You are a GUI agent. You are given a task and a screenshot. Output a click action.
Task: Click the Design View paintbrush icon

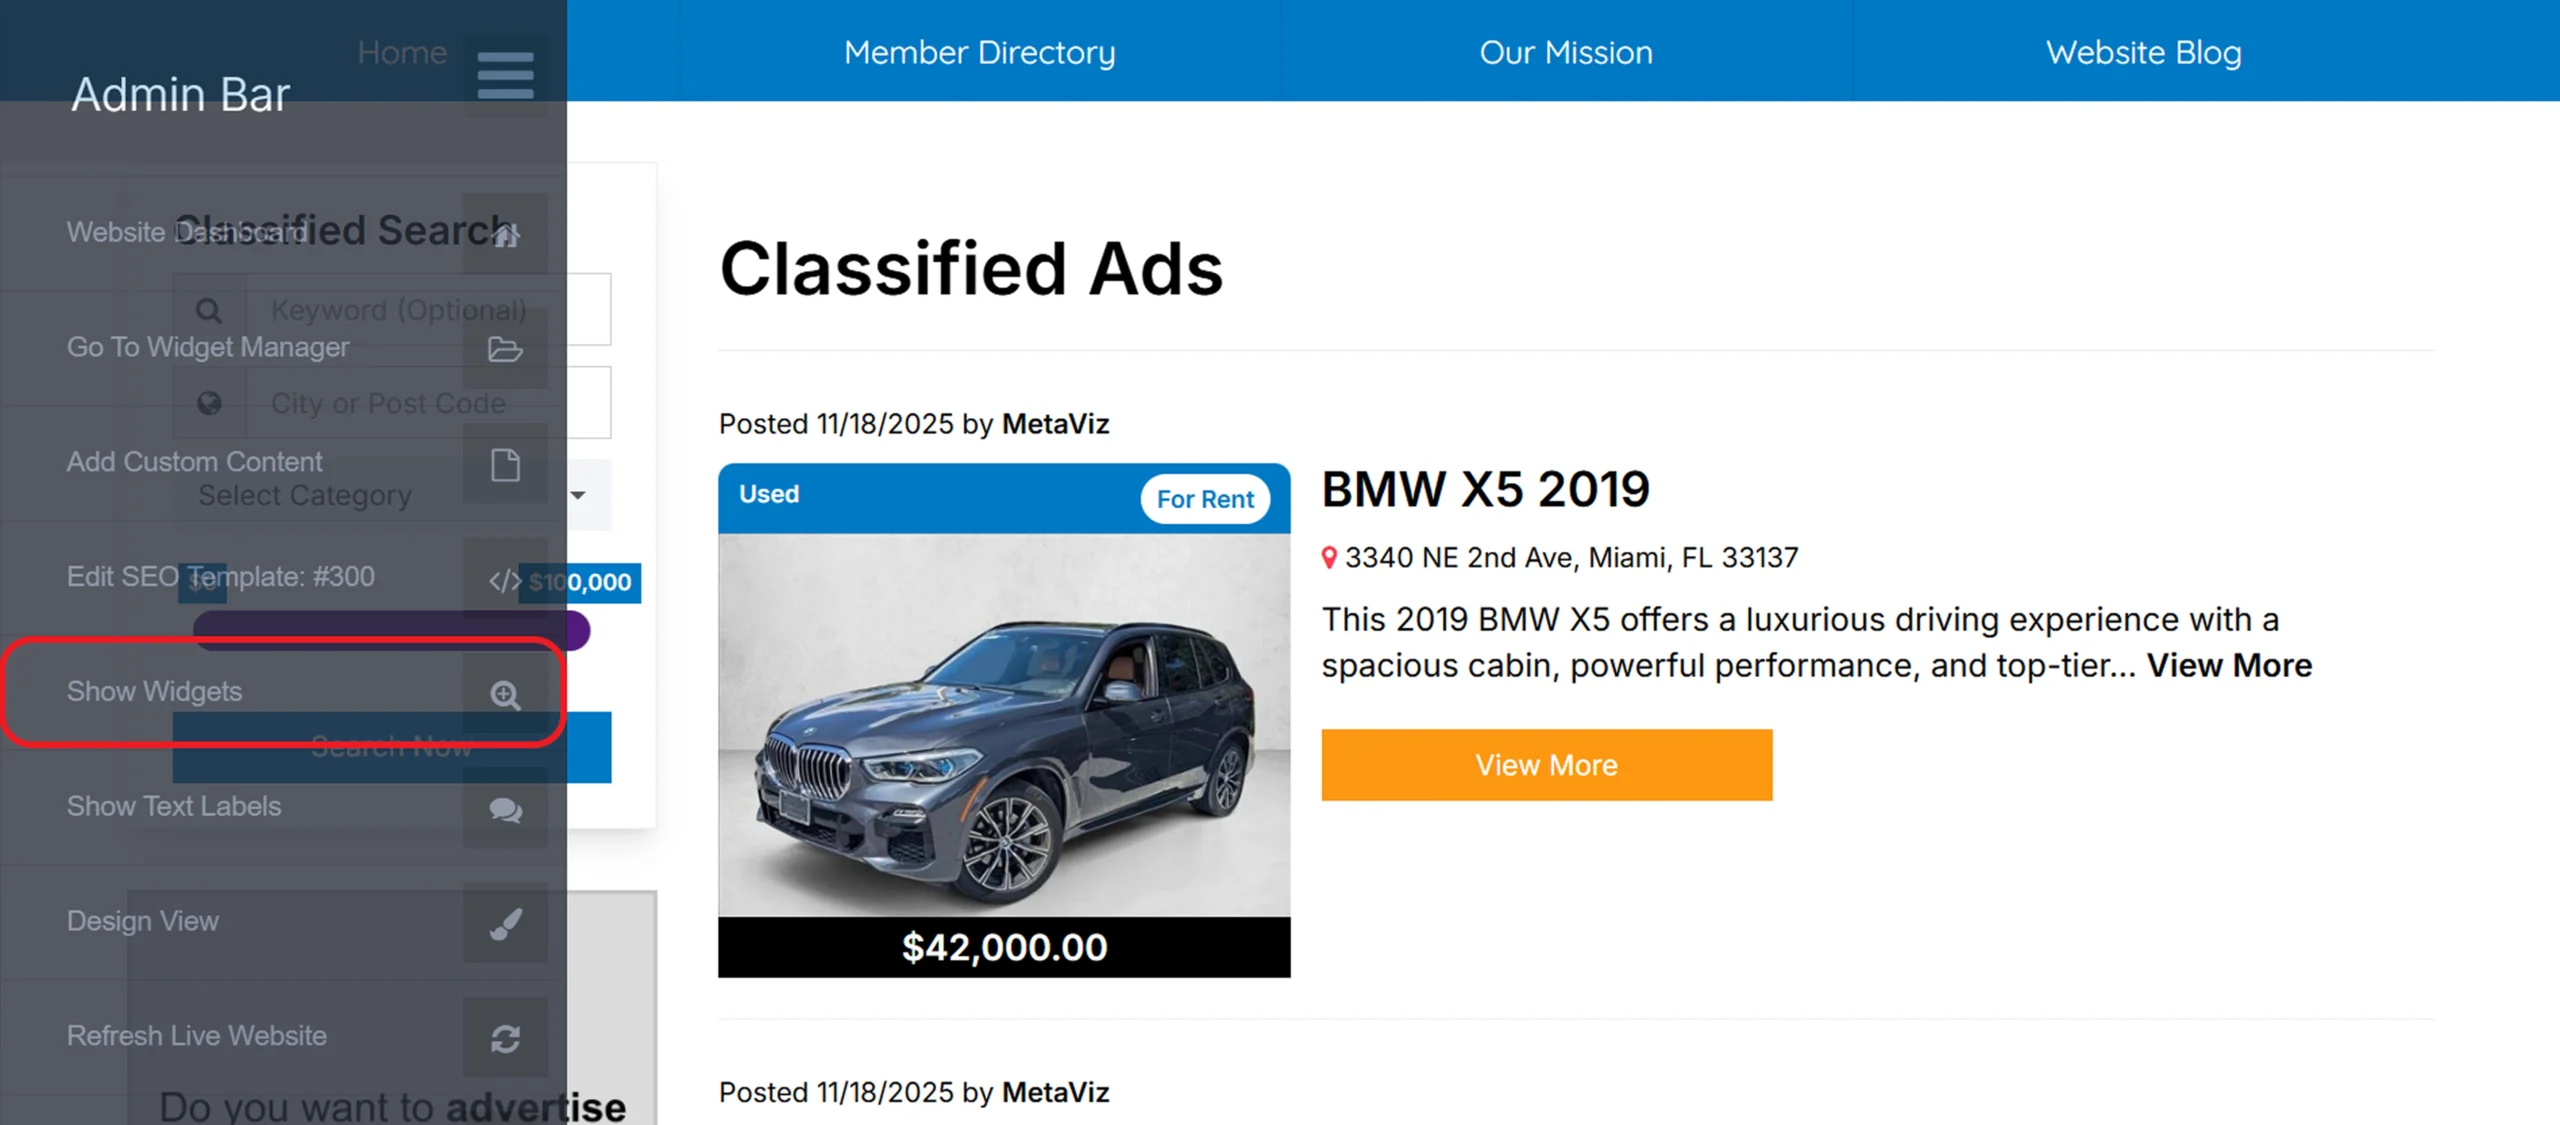pyautogui.click(x=505, y=924)
